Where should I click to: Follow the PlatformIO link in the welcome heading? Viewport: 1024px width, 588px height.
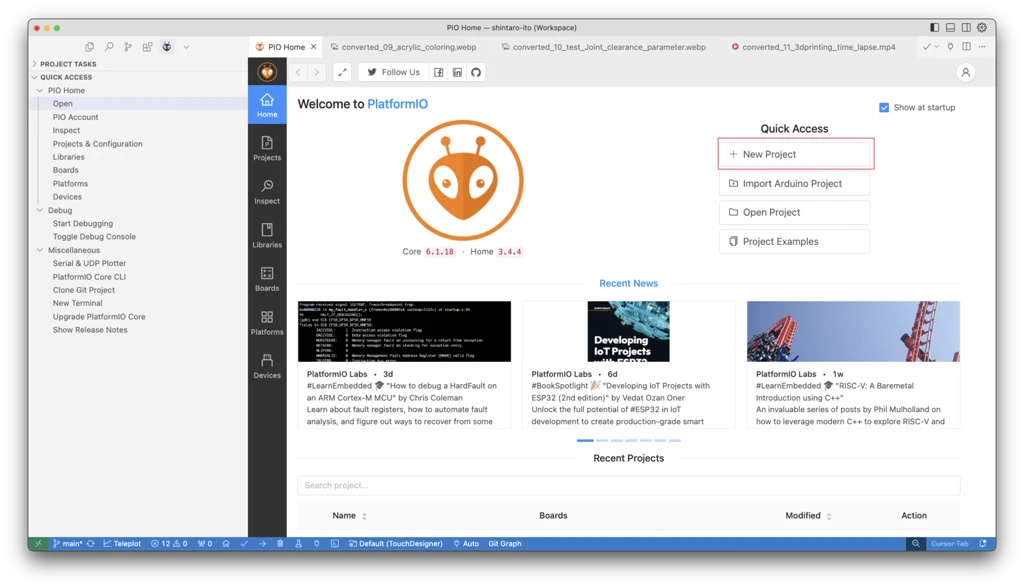click(x=397, y=104)
